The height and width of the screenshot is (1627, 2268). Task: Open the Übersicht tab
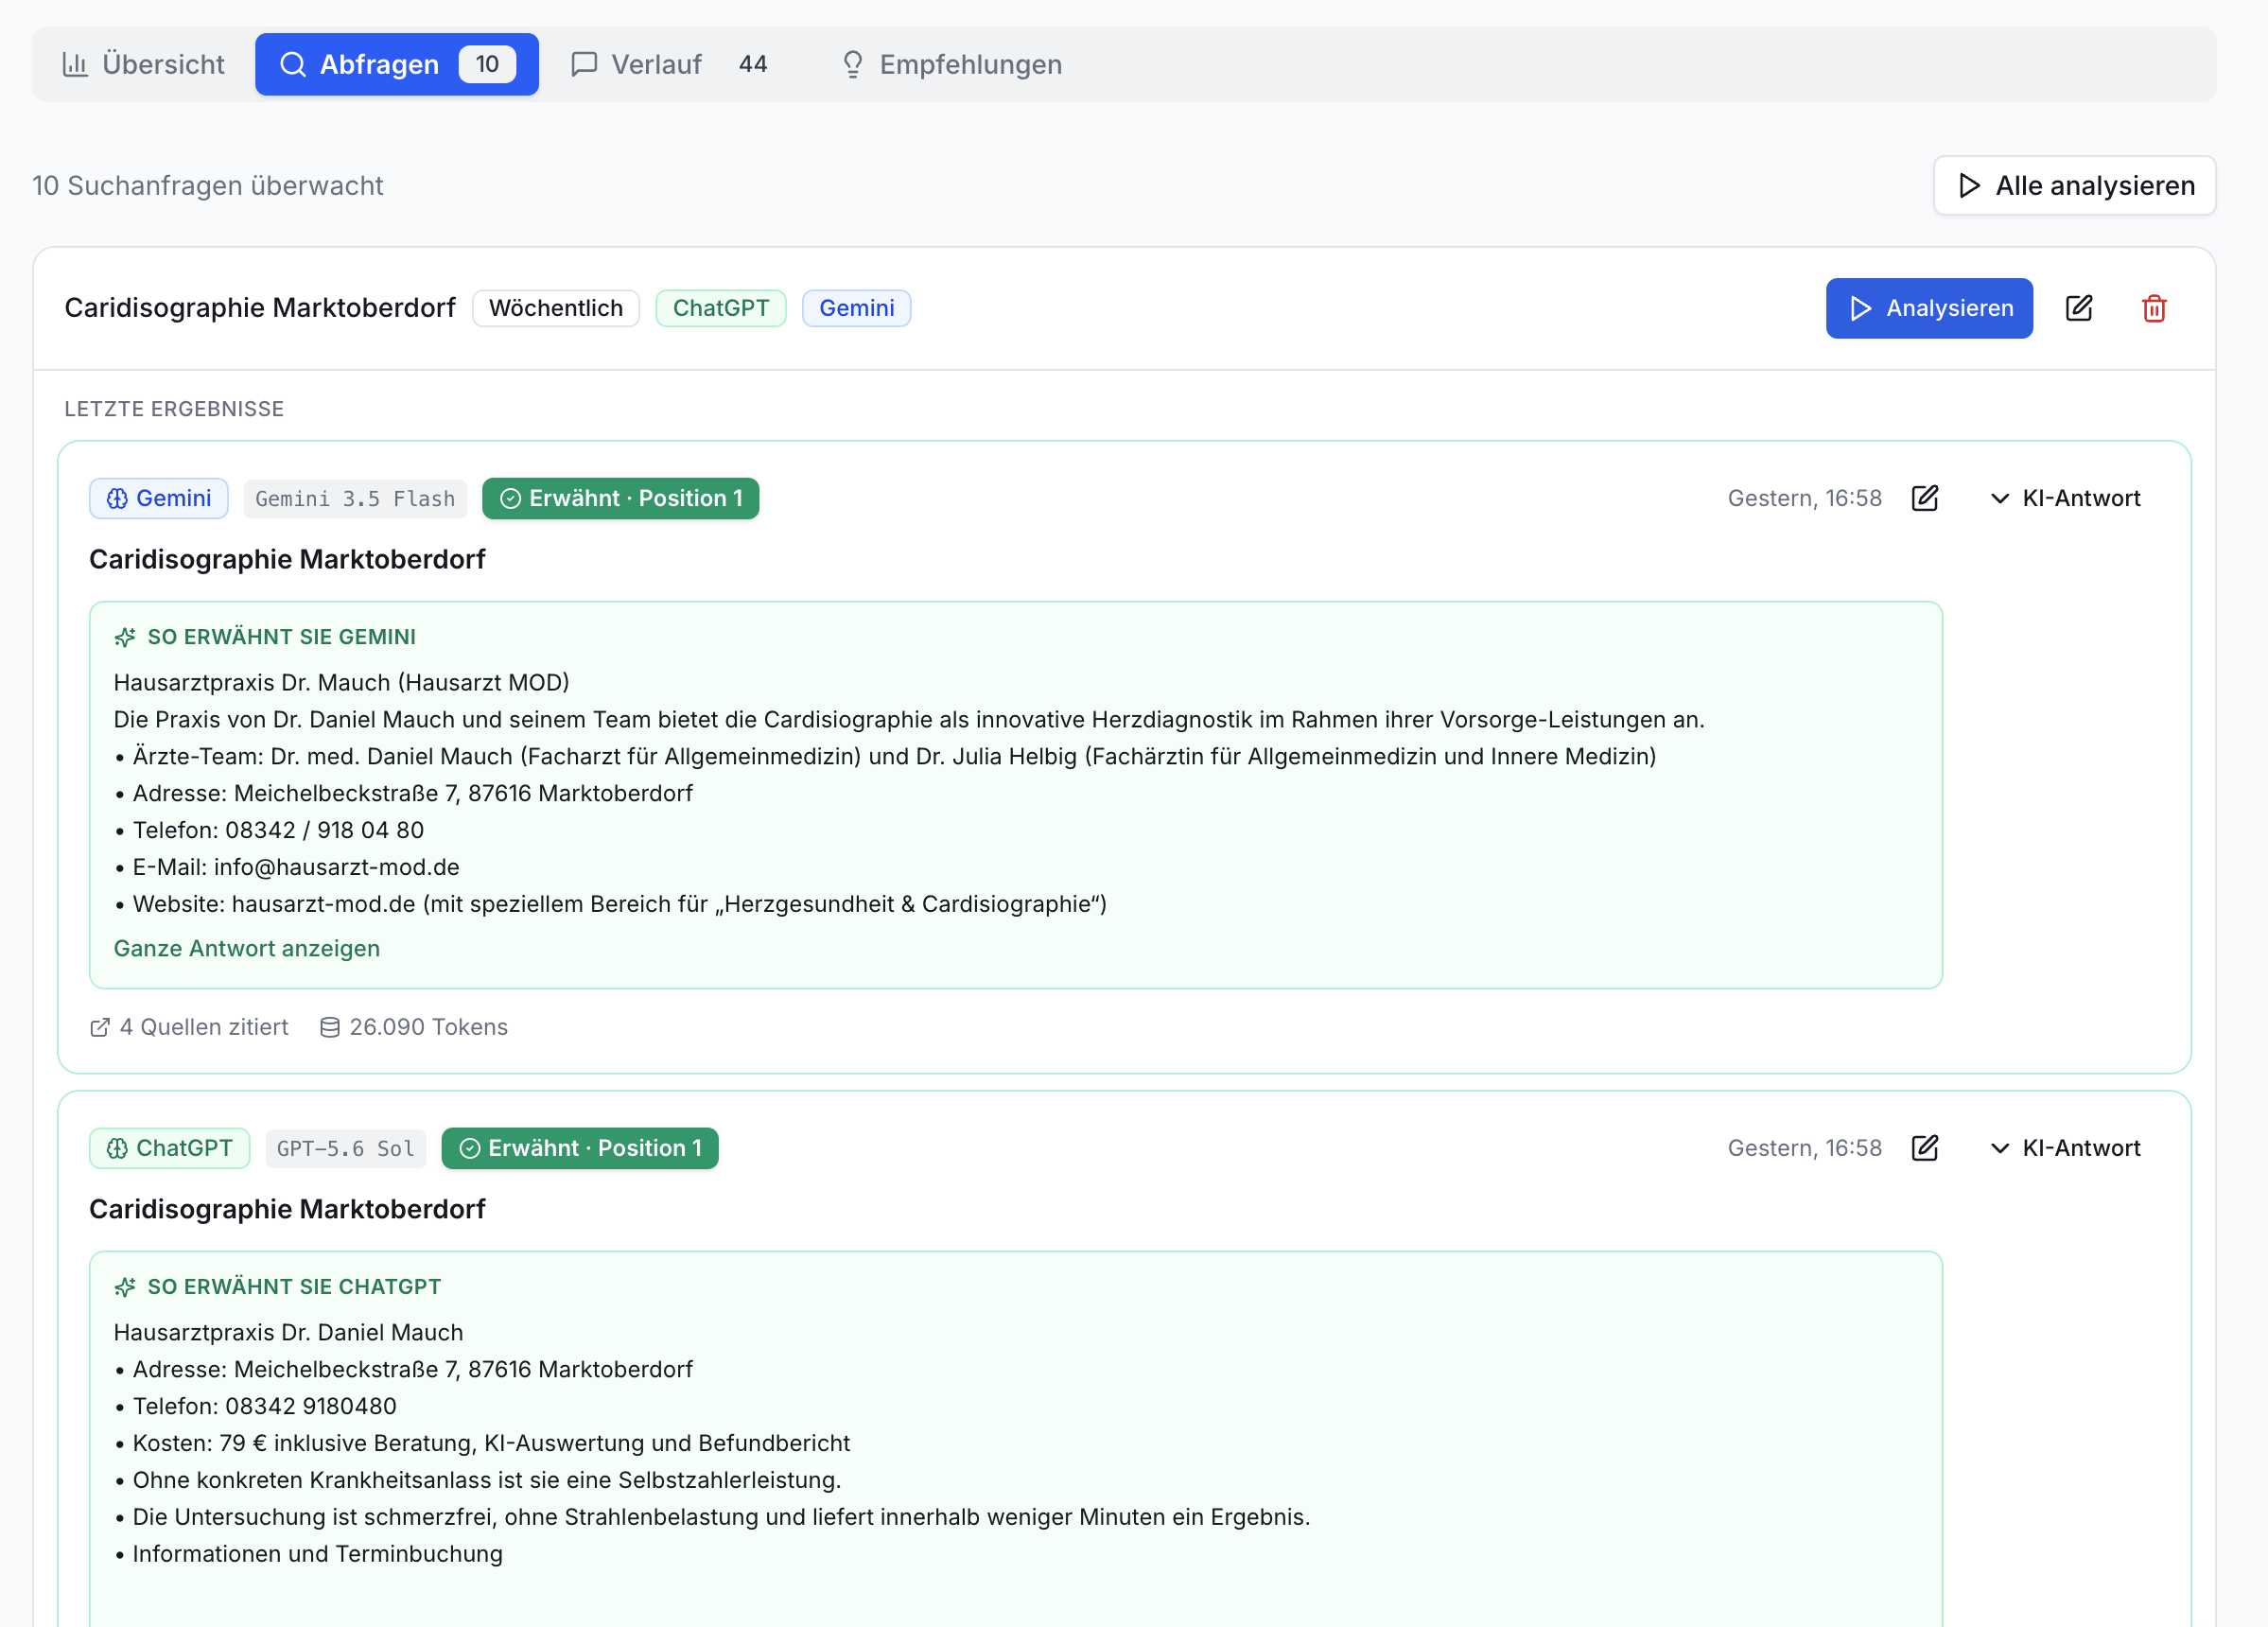coord(144,65)
